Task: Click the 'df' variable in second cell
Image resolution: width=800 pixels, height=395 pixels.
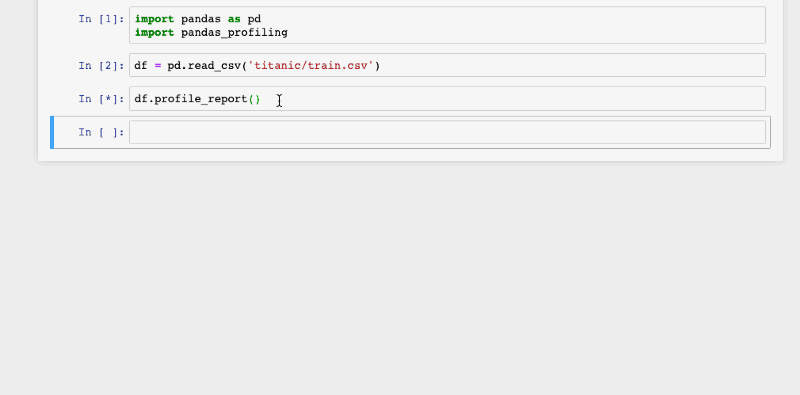Action: [x=141, y=66]
